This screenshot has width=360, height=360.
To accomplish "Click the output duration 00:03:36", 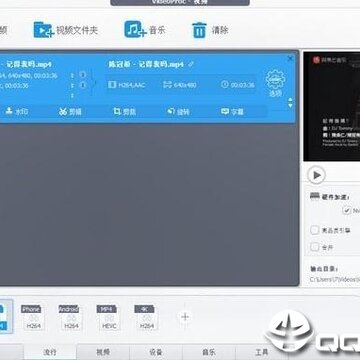I will (x=238, y=85).
